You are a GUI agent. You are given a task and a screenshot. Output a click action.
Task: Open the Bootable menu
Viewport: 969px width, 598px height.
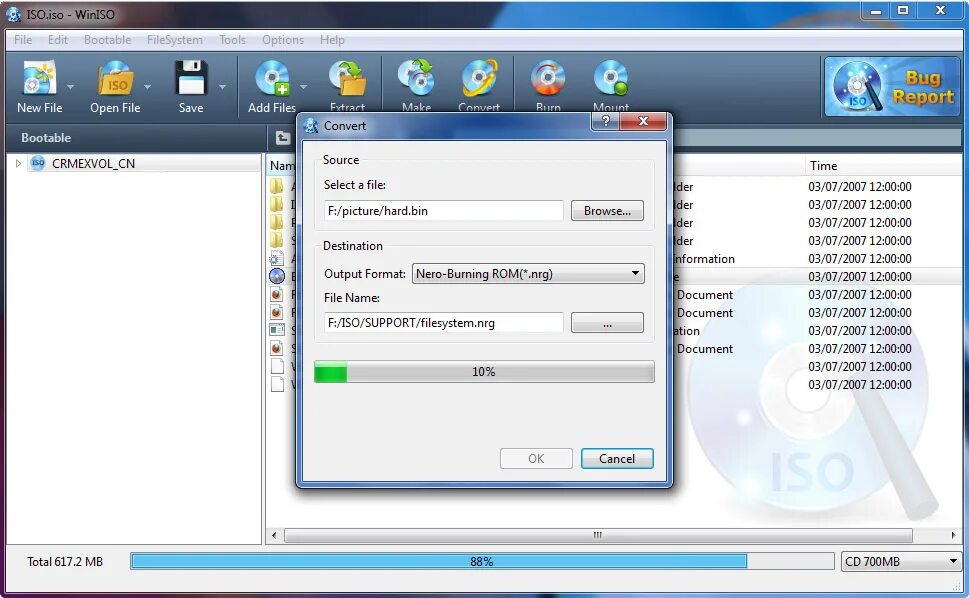coord(108,40)
